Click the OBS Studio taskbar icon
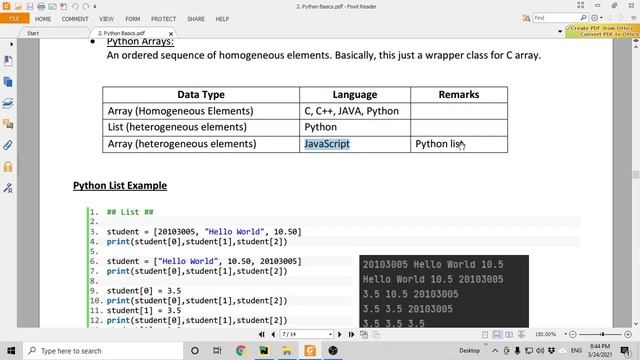 pos(333,351)
